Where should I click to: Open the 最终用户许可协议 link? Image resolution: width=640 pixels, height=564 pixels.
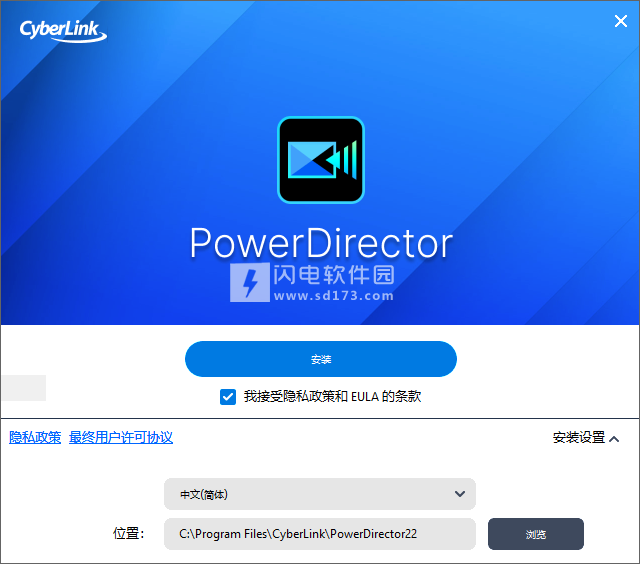[x=121, y=437]
